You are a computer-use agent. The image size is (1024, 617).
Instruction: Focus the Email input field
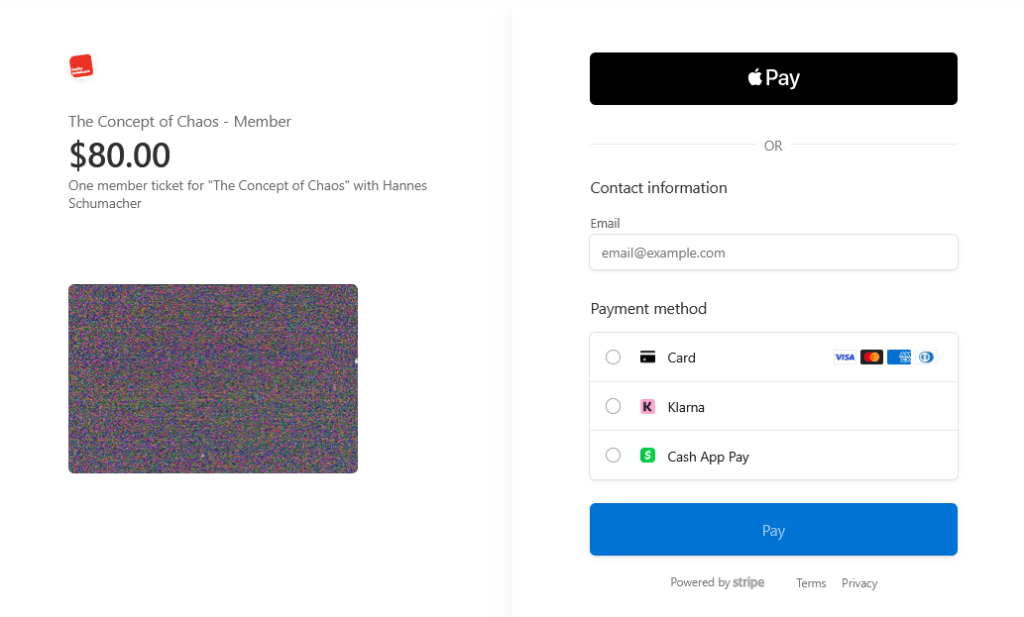click(x=773, y=253)
